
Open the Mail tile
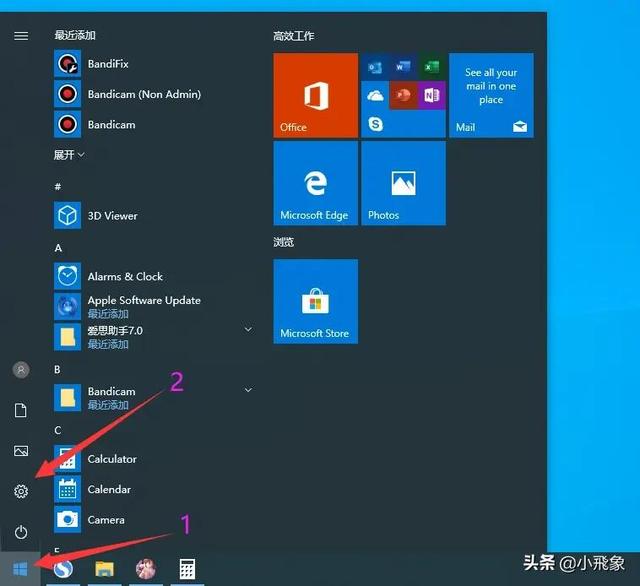[x=491, y=95]
